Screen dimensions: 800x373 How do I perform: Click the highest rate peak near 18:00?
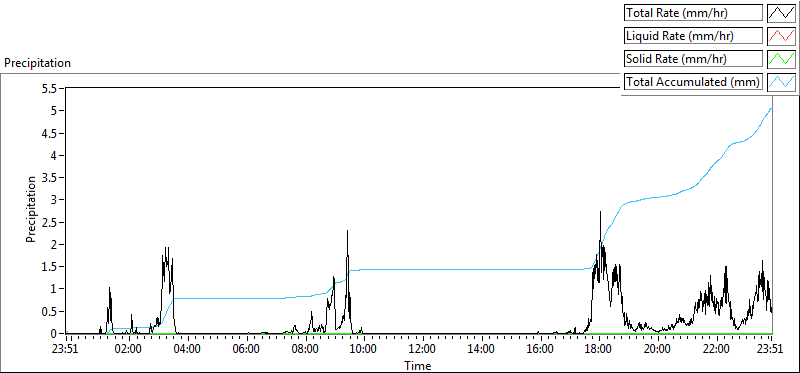pos(601,212)
